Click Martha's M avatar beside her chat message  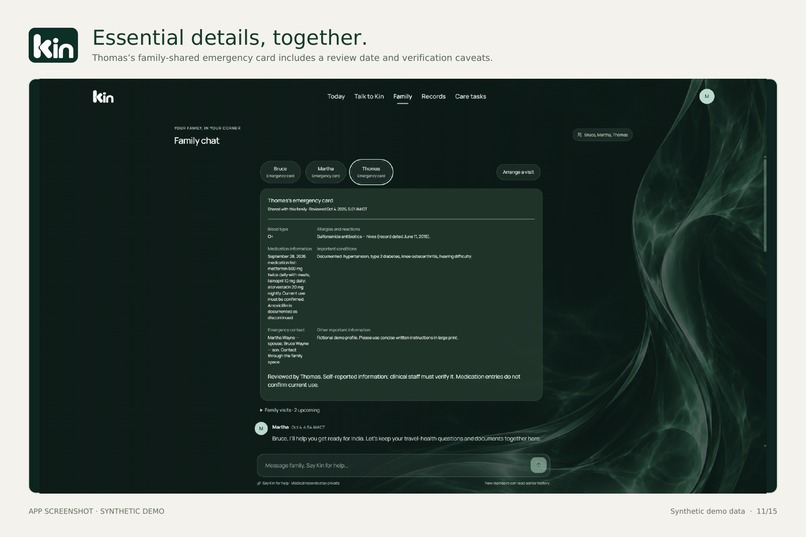coord(261,428)
